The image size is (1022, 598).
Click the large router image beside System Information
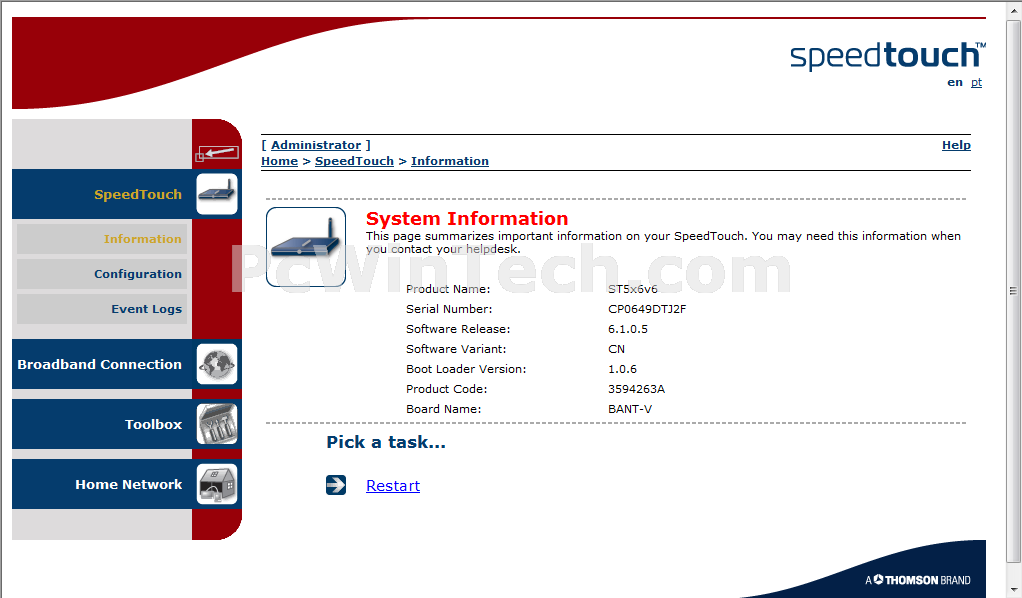point(306,247)
